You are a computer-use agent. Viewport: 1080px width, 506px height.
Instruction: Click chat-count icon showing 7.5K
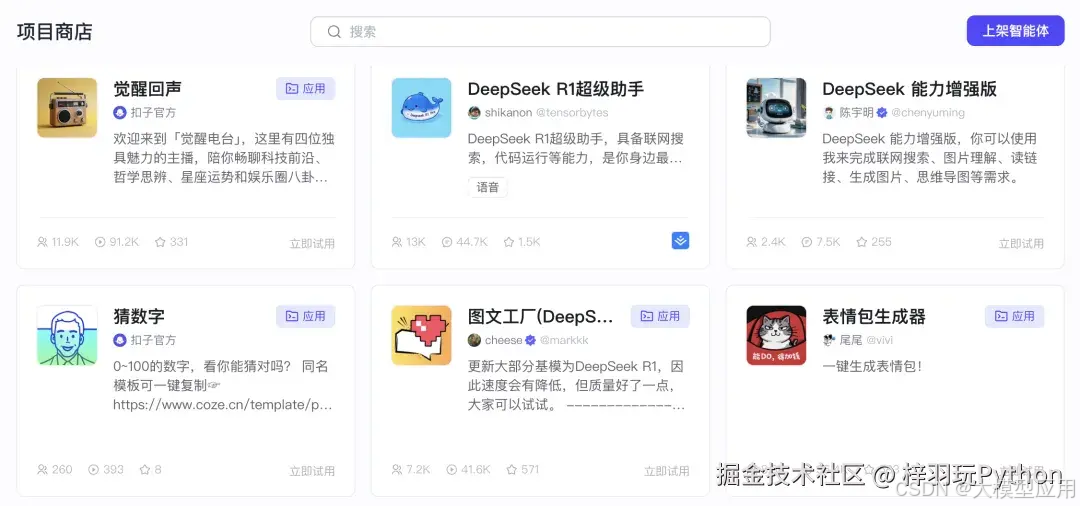coord(807,242)
